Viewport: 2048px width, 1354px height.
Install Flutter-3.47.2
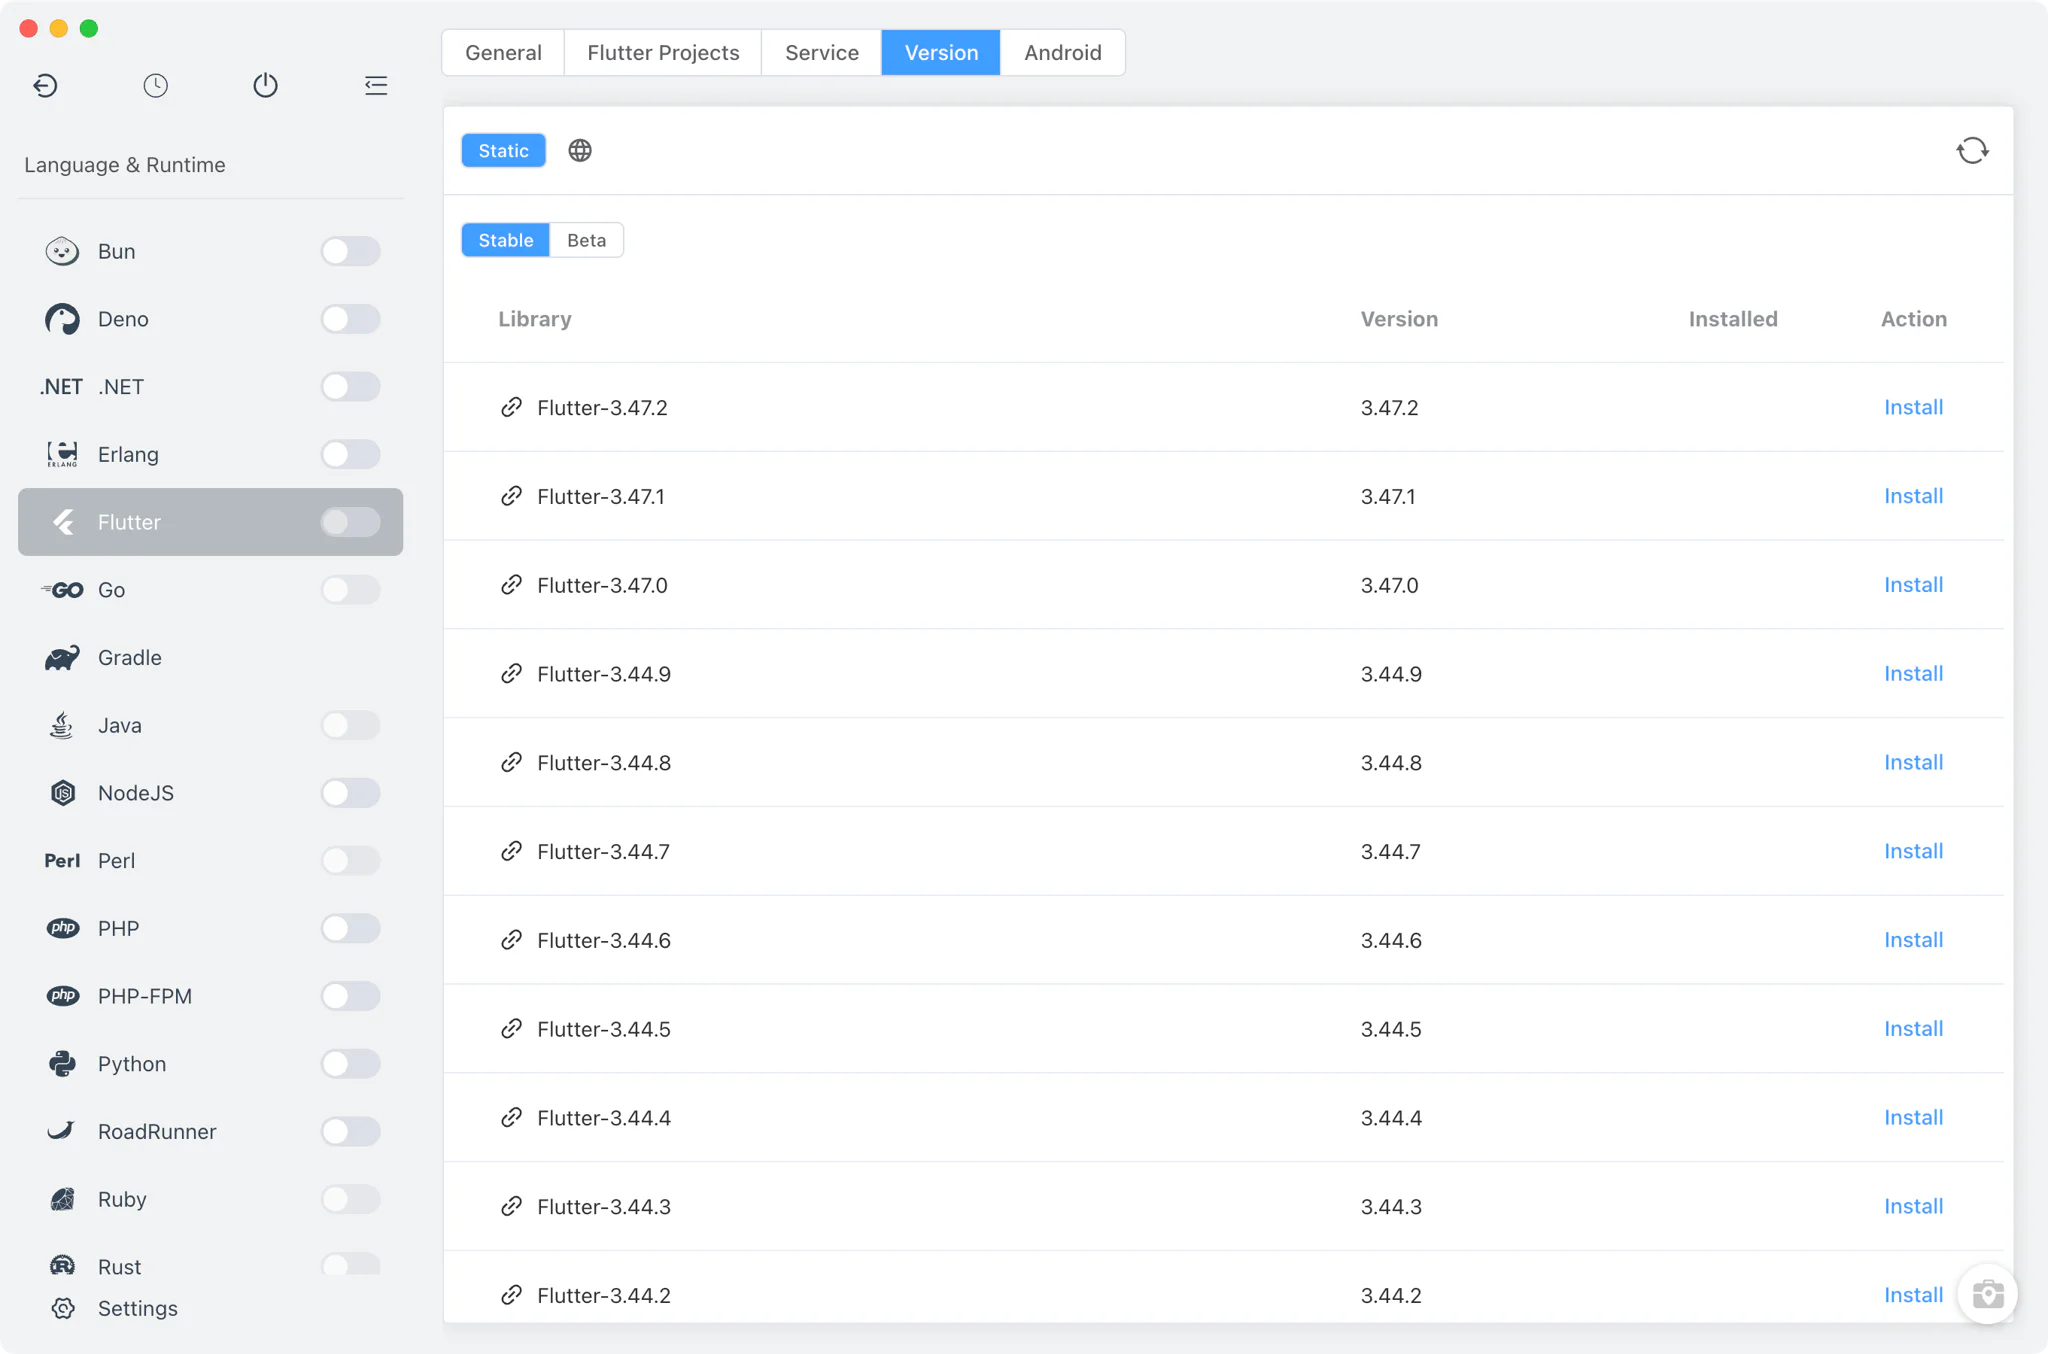pos(1913,407)
